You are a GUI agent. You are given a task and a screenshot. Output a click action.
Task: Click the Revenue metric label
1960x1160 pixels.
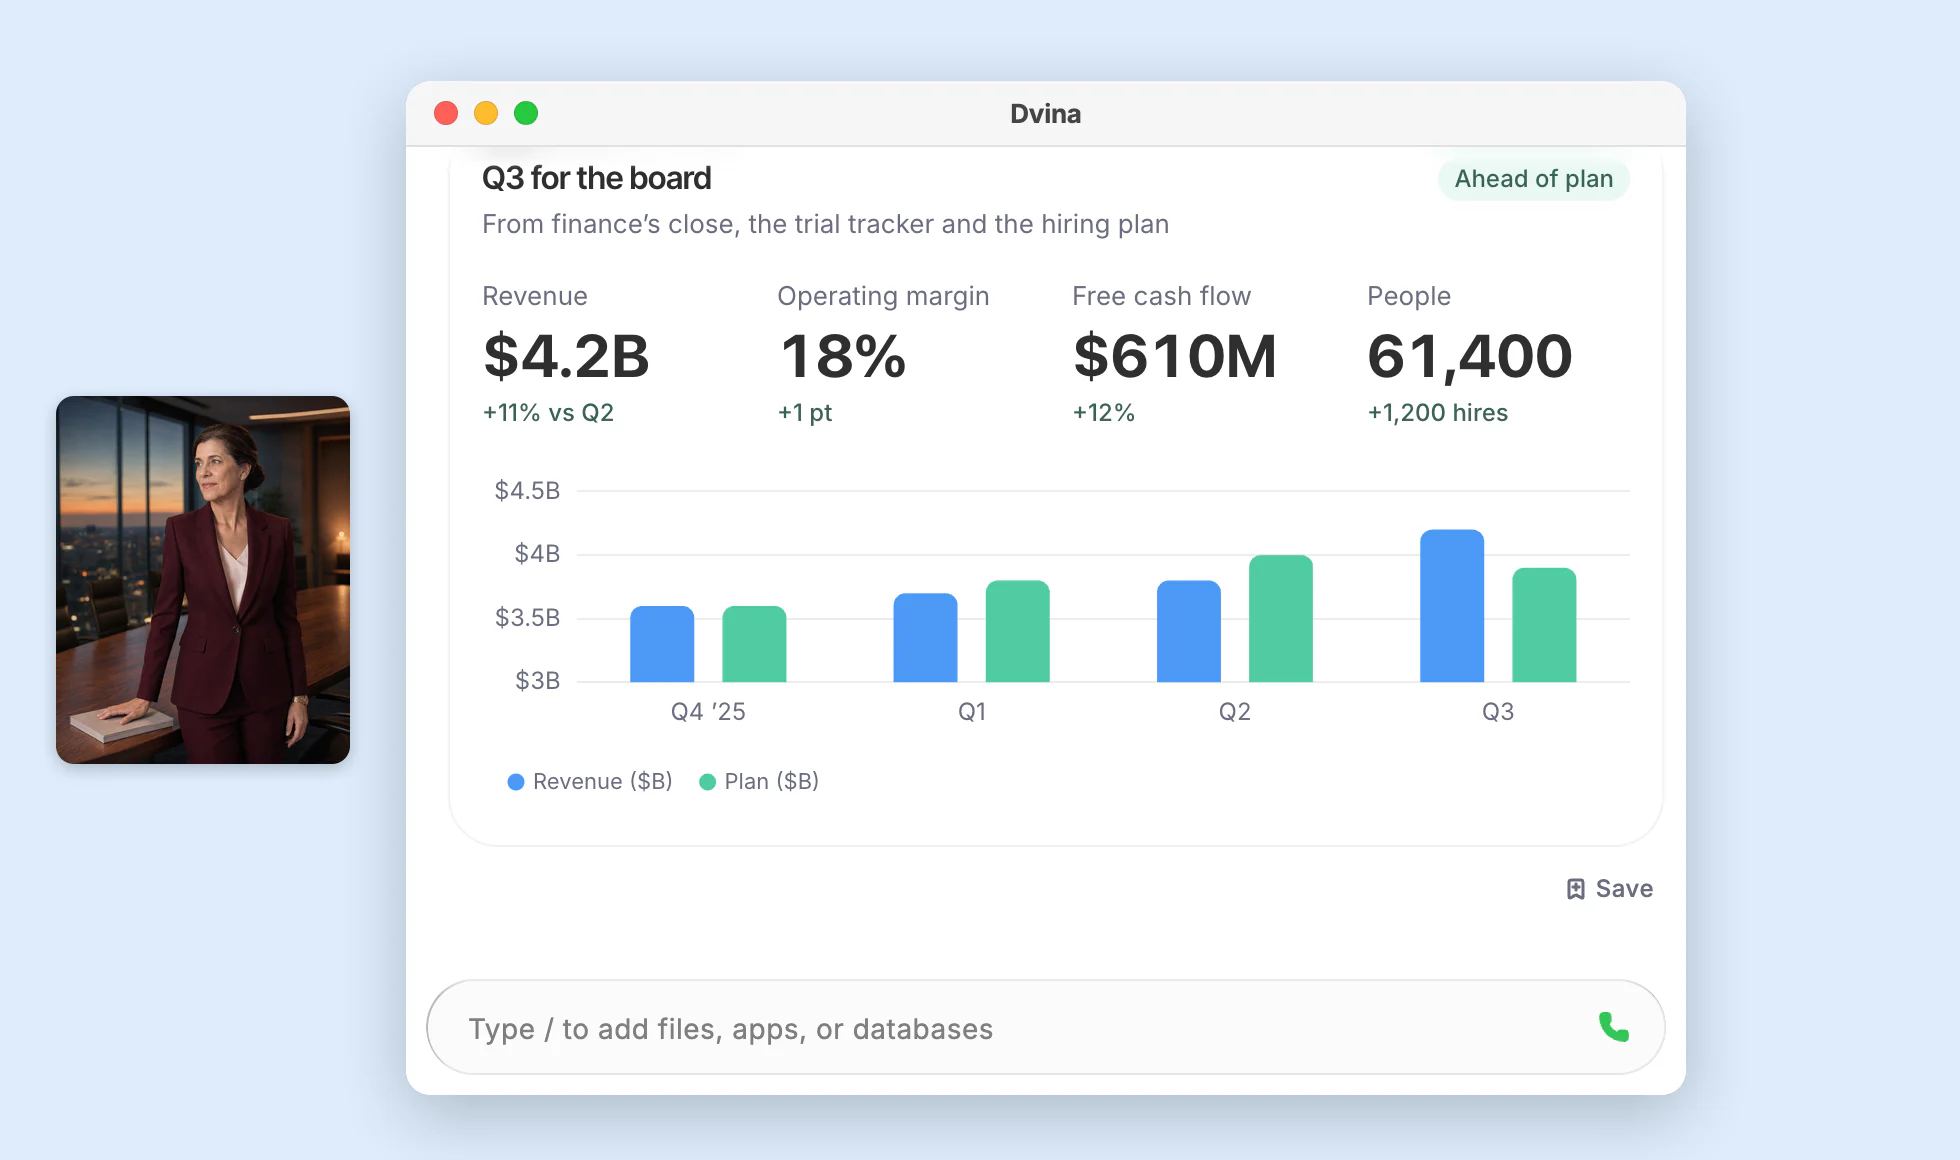point(535,296)
